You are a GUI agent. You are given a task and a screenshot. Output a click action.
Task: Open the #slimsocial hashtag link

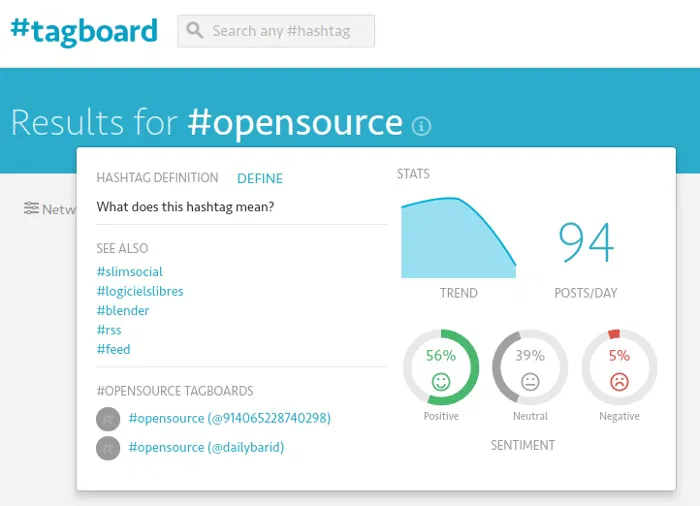point(129,272)
